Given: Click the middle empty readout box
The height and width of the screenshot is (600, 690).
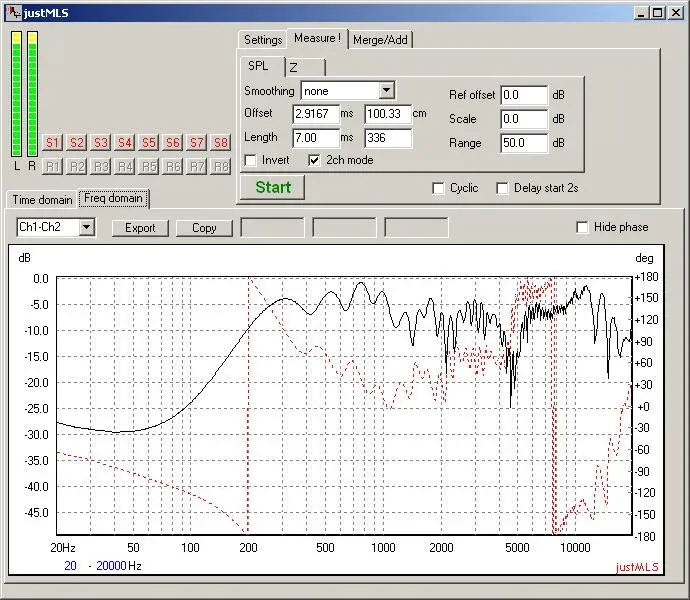Looking at the screenshot, I should pyautogui.click(x=344, y=228).
